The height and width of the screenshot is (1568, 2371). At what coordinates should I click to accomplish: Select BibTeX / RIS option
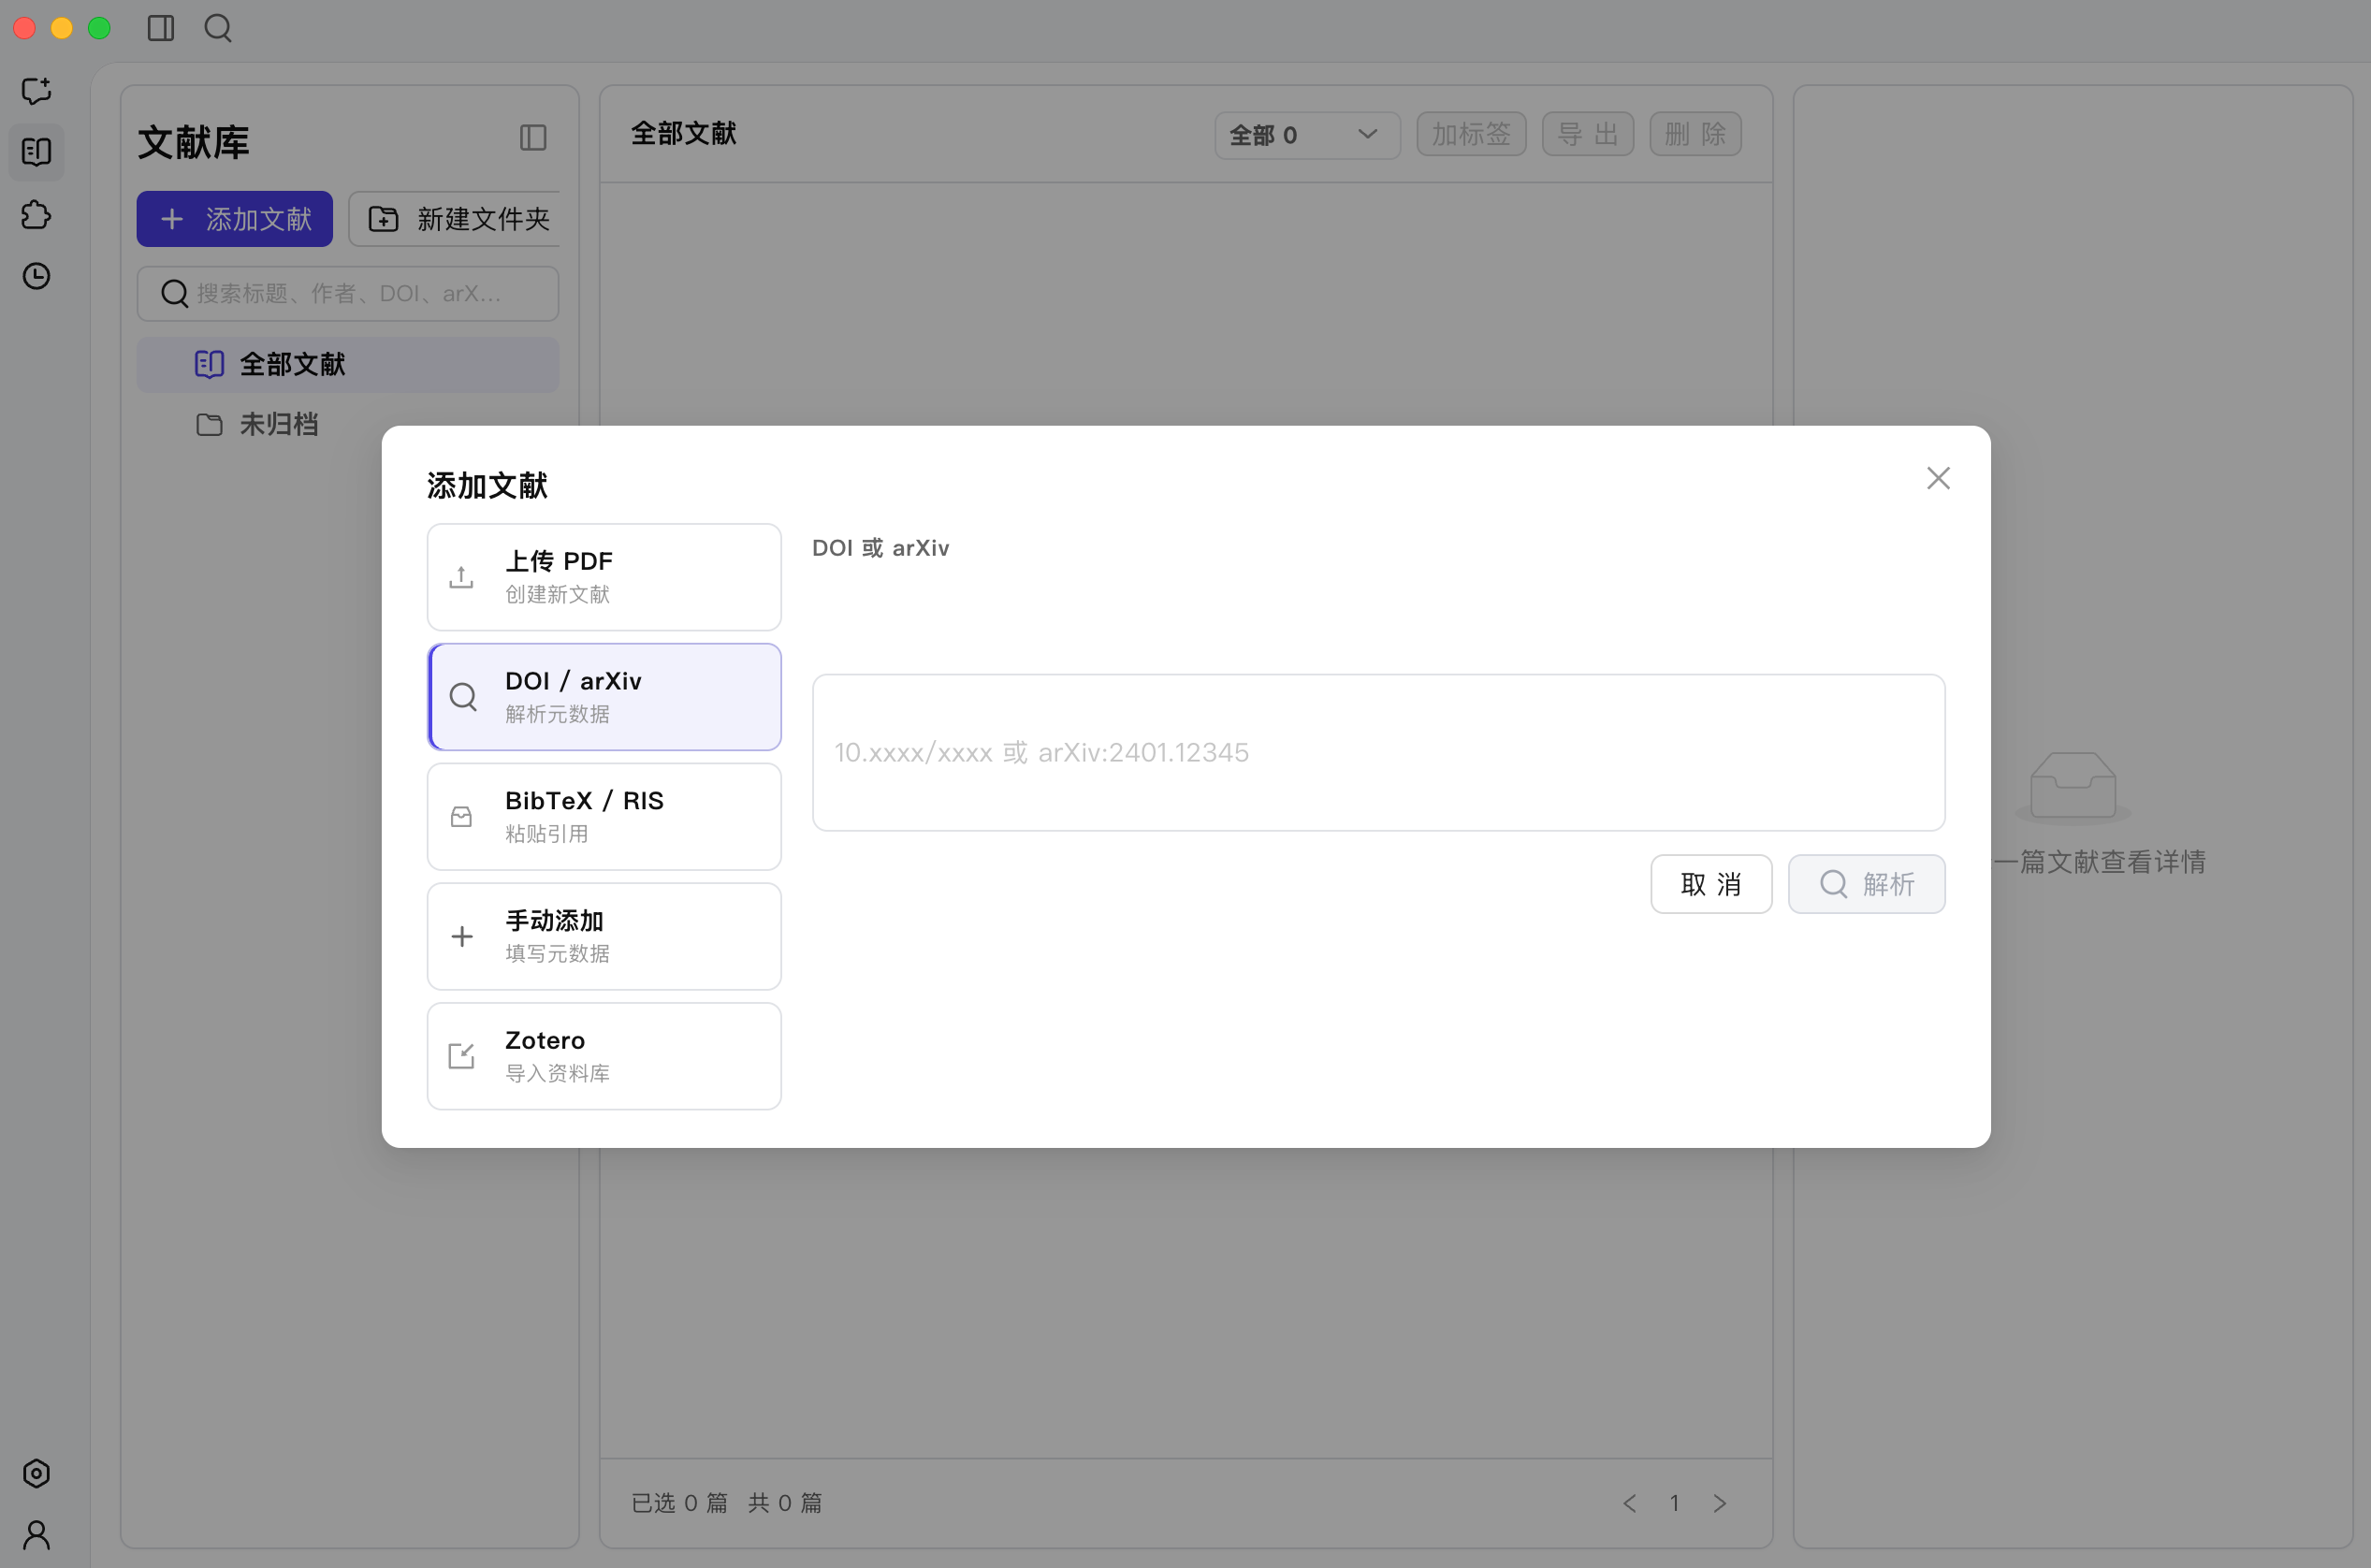pos(604,817)
